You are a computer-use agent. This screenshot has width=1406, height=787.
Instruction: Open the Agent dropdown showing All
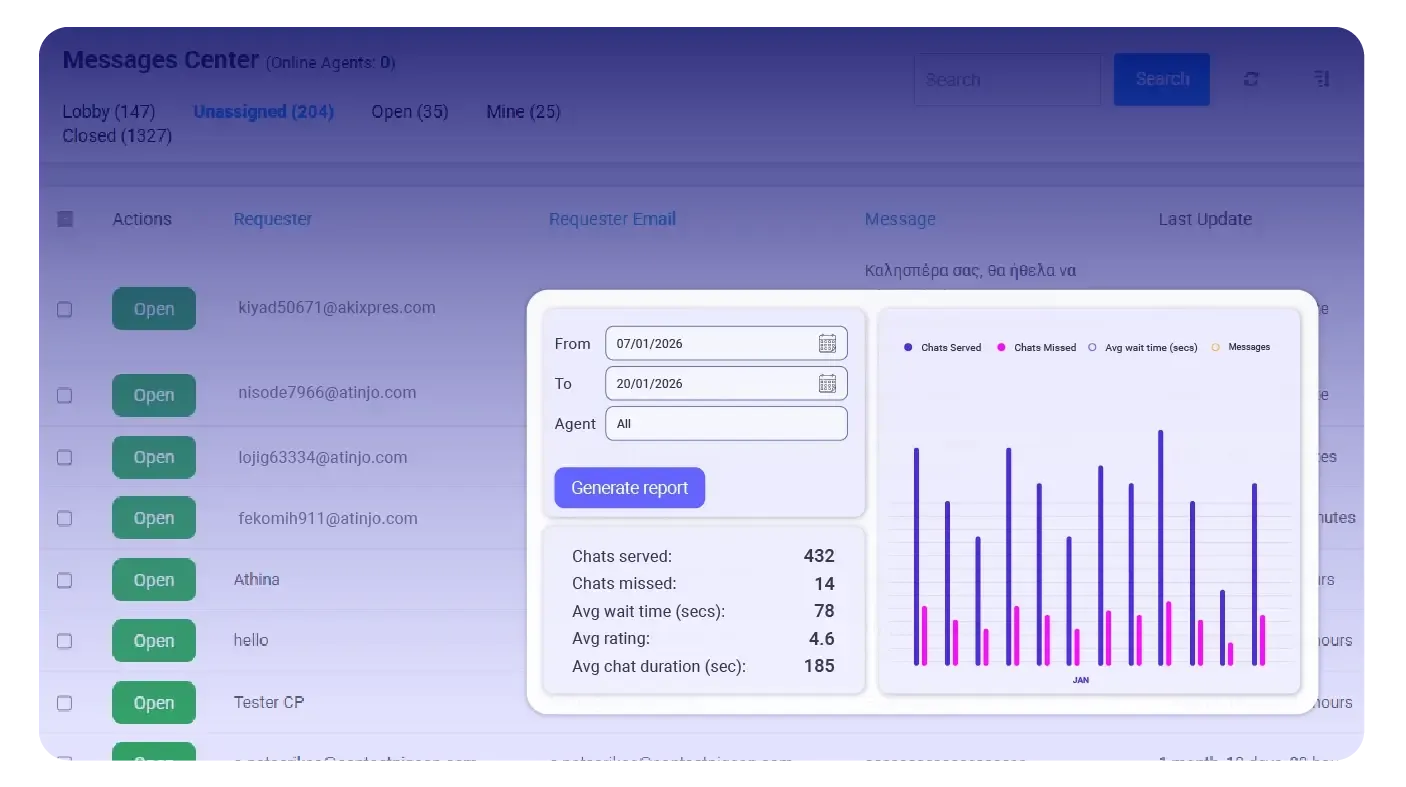point(726,423)
